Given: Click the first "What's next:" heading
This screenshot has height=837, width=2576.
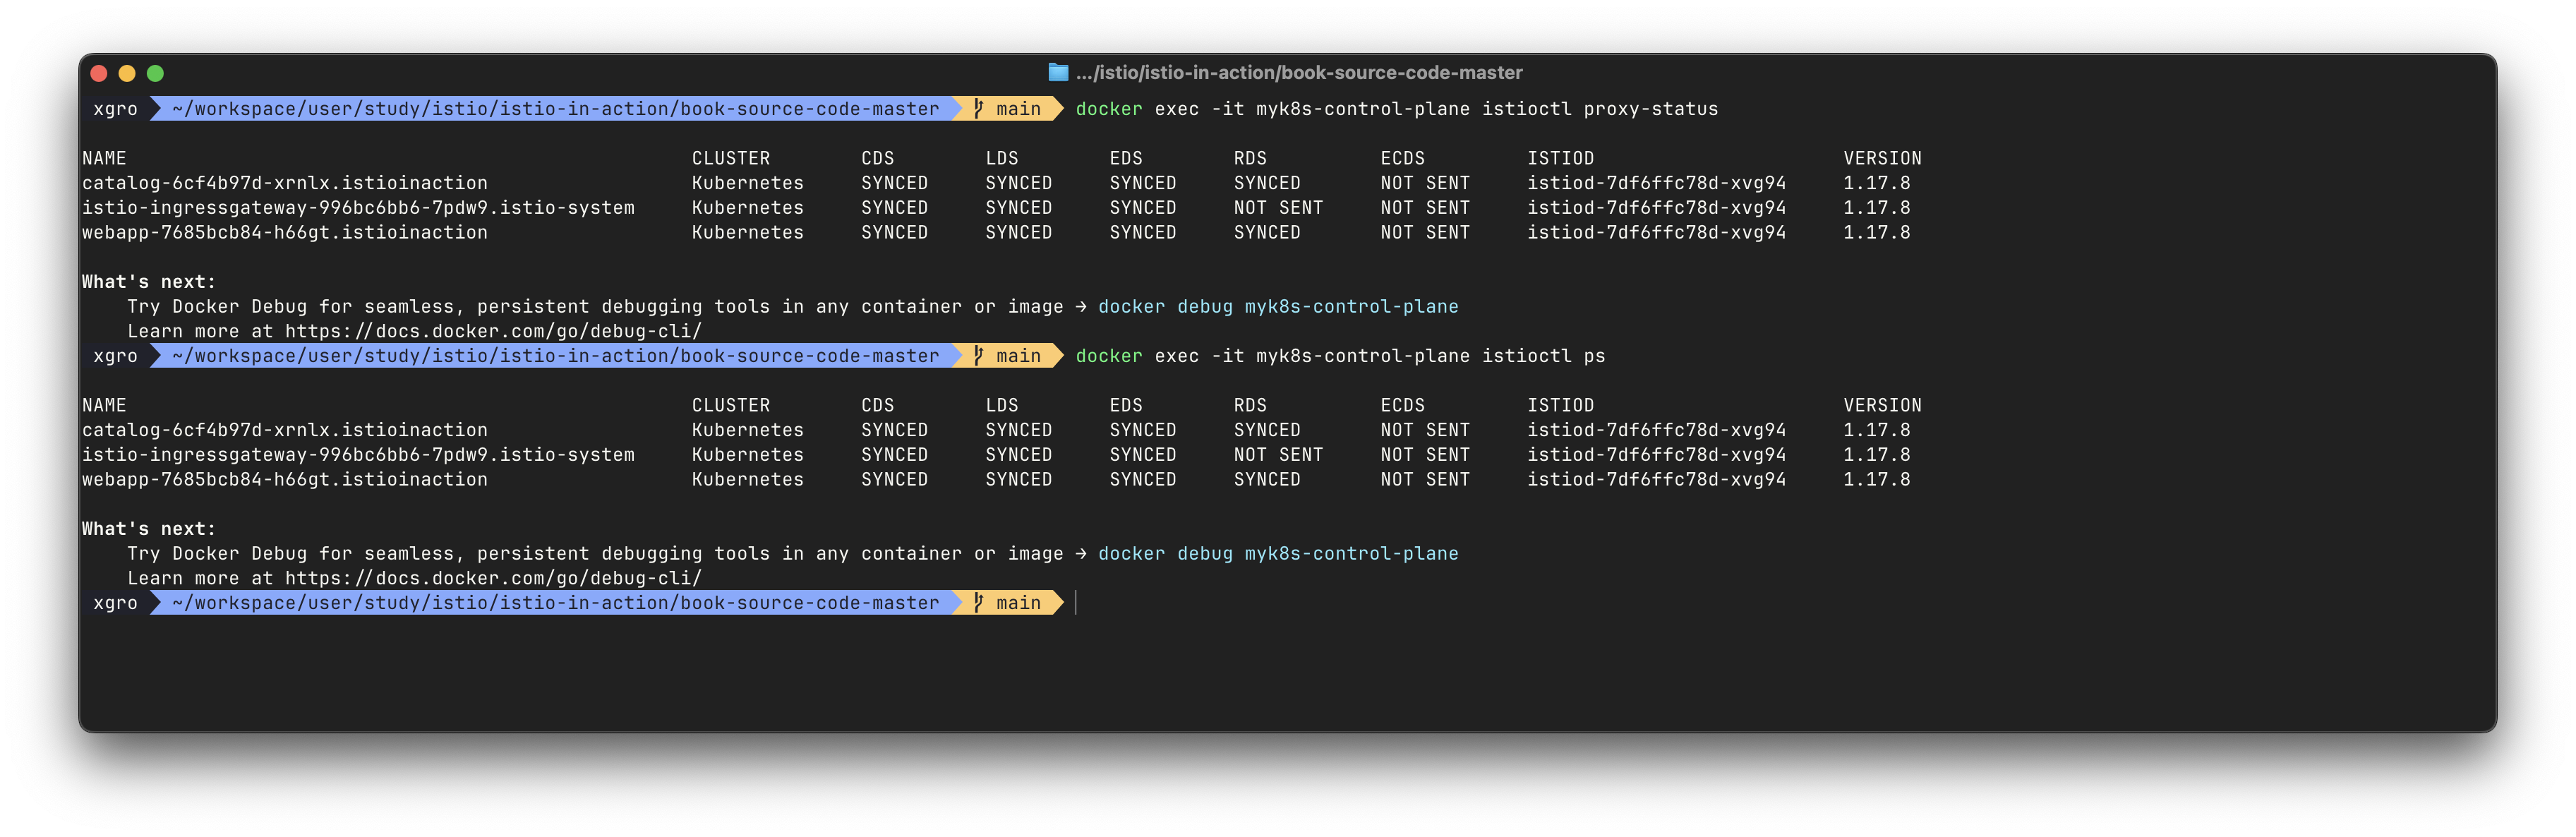Looking at the screenshot, I should point(149,282).
